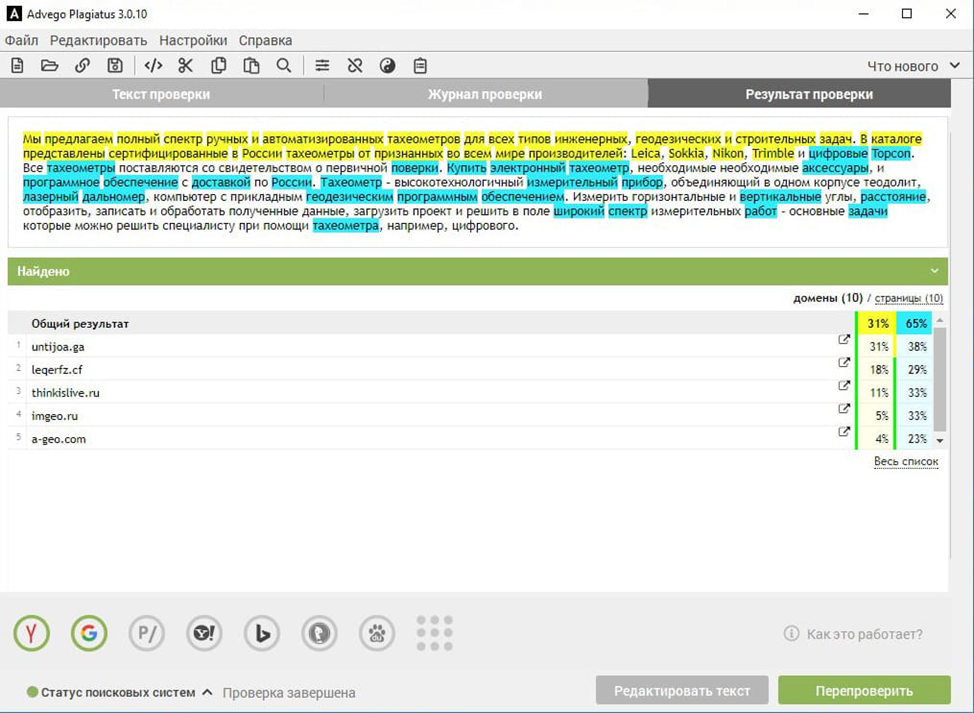
Task: Cut text with the scissors icon
Action: 186,65
